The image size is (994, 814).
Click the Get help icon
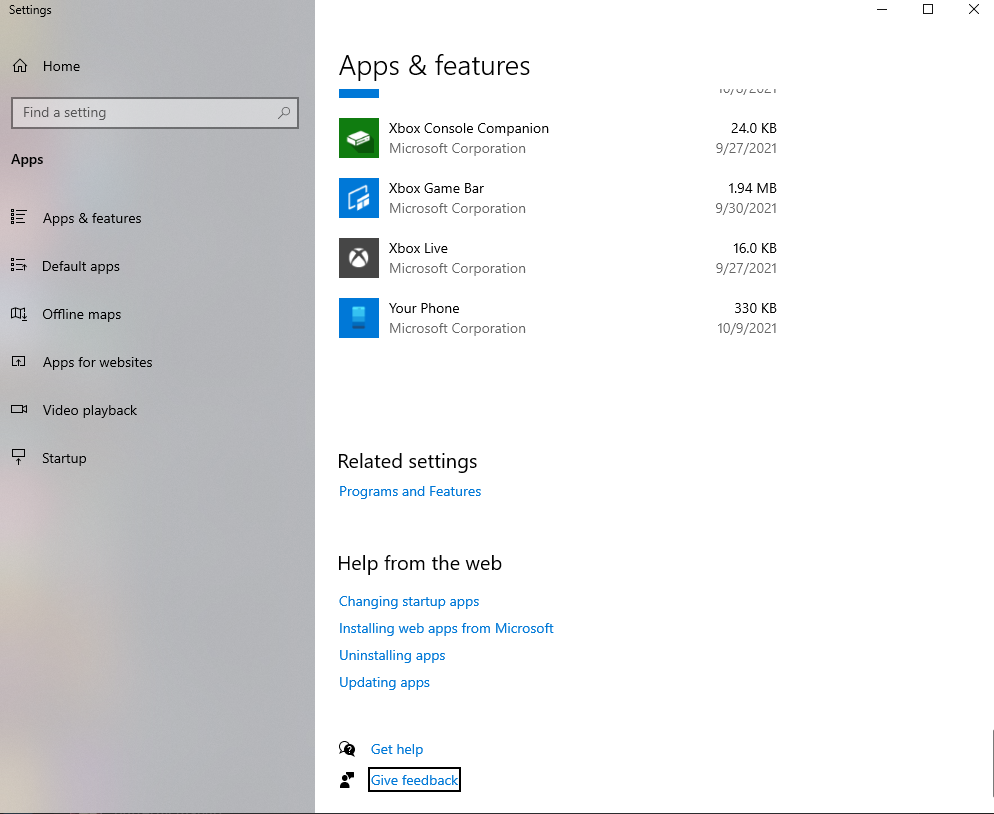tap(347, 748)
